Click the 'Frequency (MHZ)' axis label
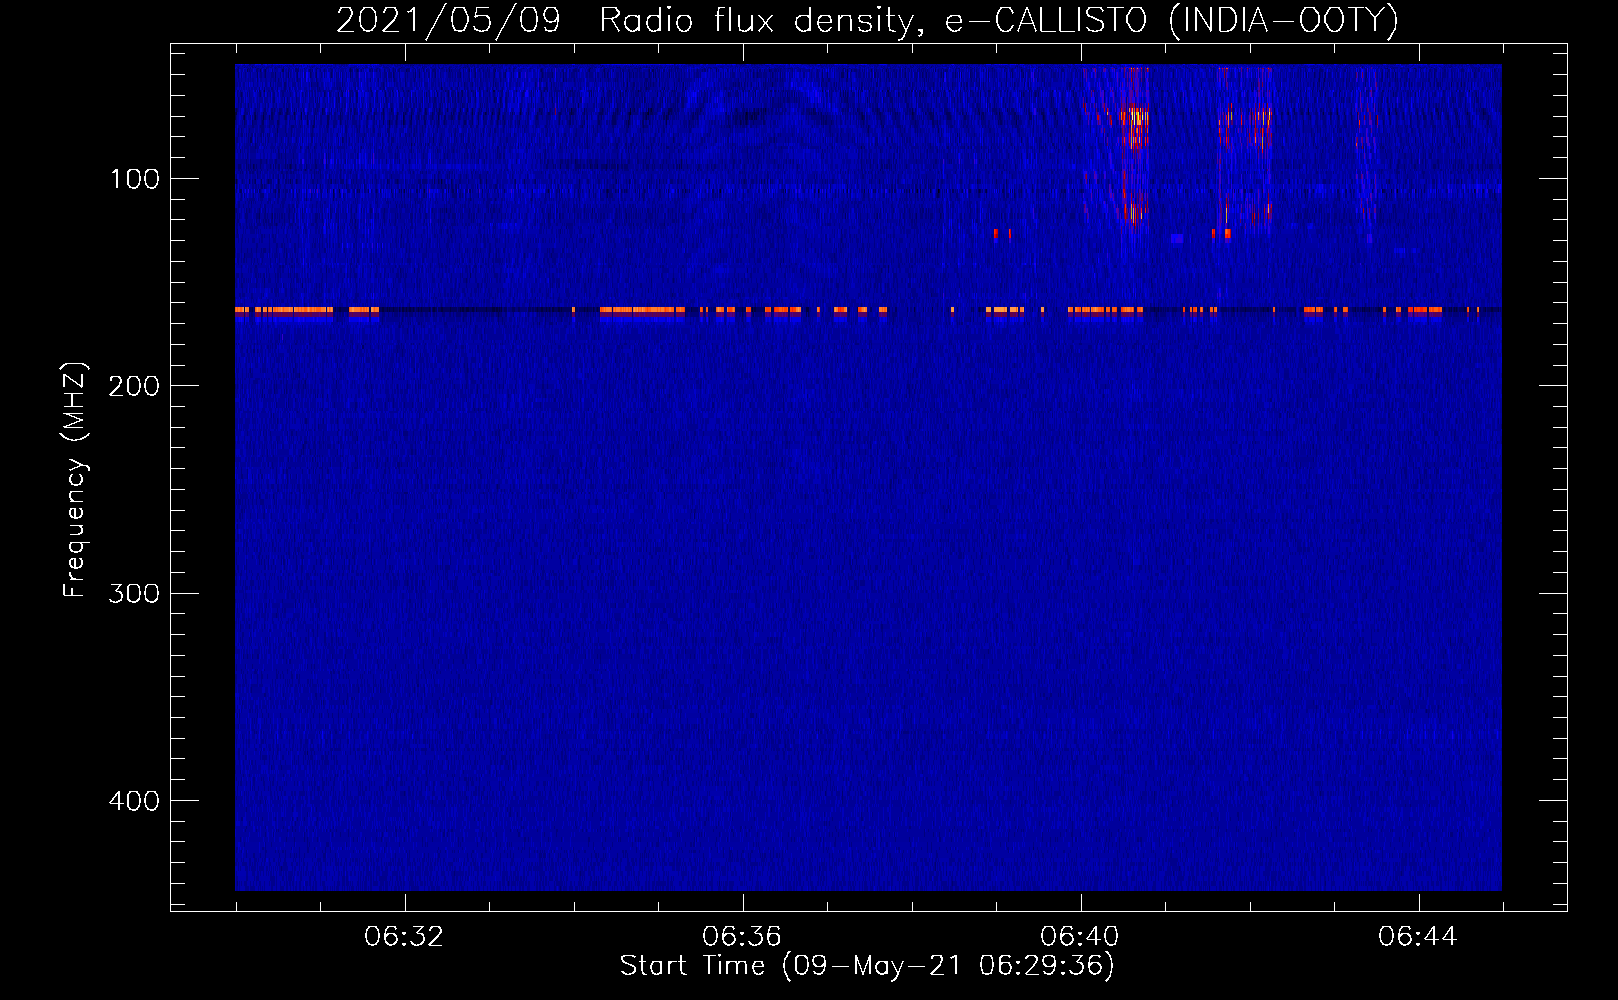 tap(74, 479)
